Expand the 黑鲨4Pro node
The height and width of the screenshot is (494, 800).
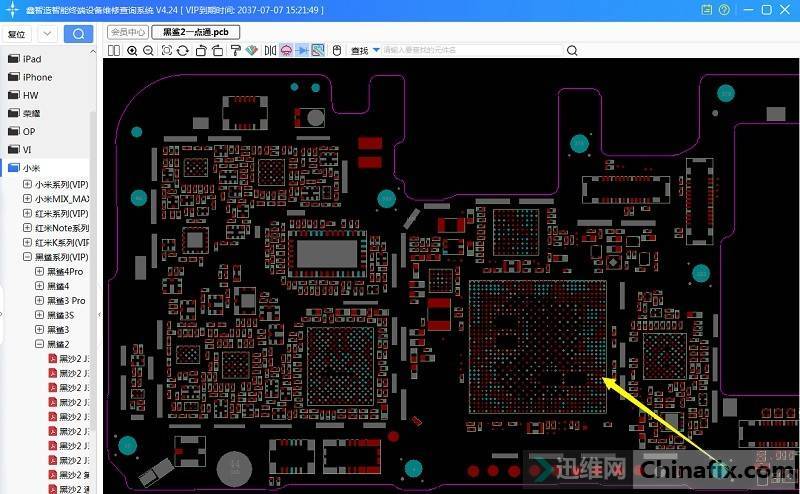coord(39,271)
